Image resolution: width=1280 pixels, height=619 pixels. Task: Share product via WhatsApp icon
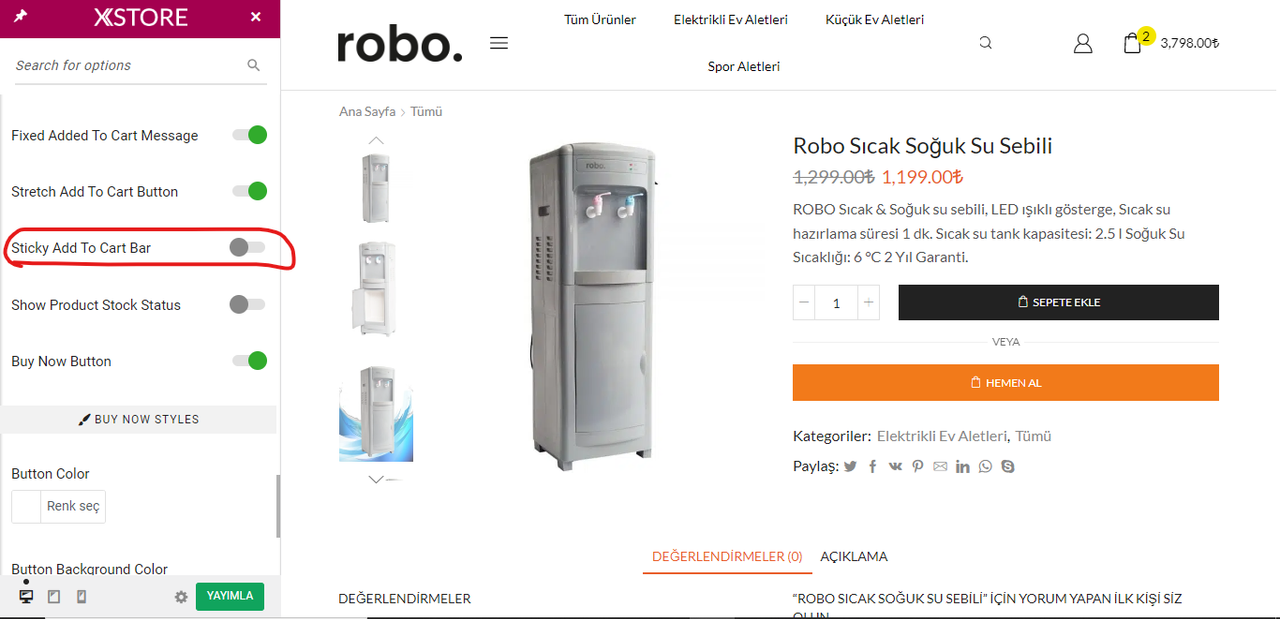[986, 466]
